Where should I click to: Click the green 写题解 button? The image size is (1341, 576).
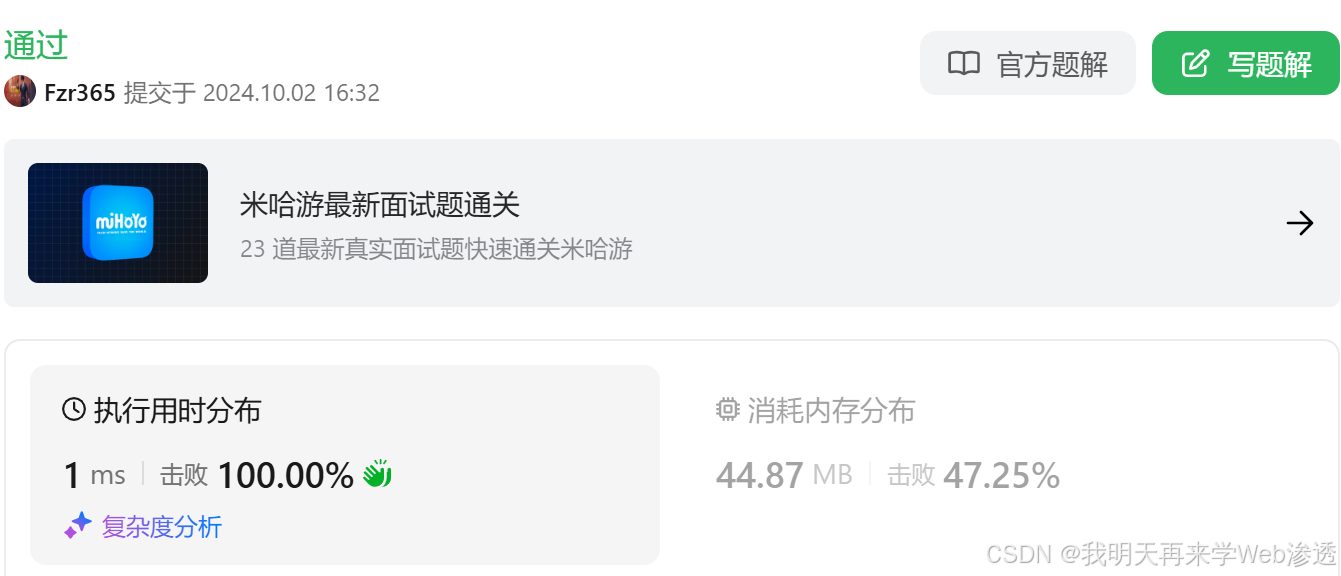(1245, 63)
